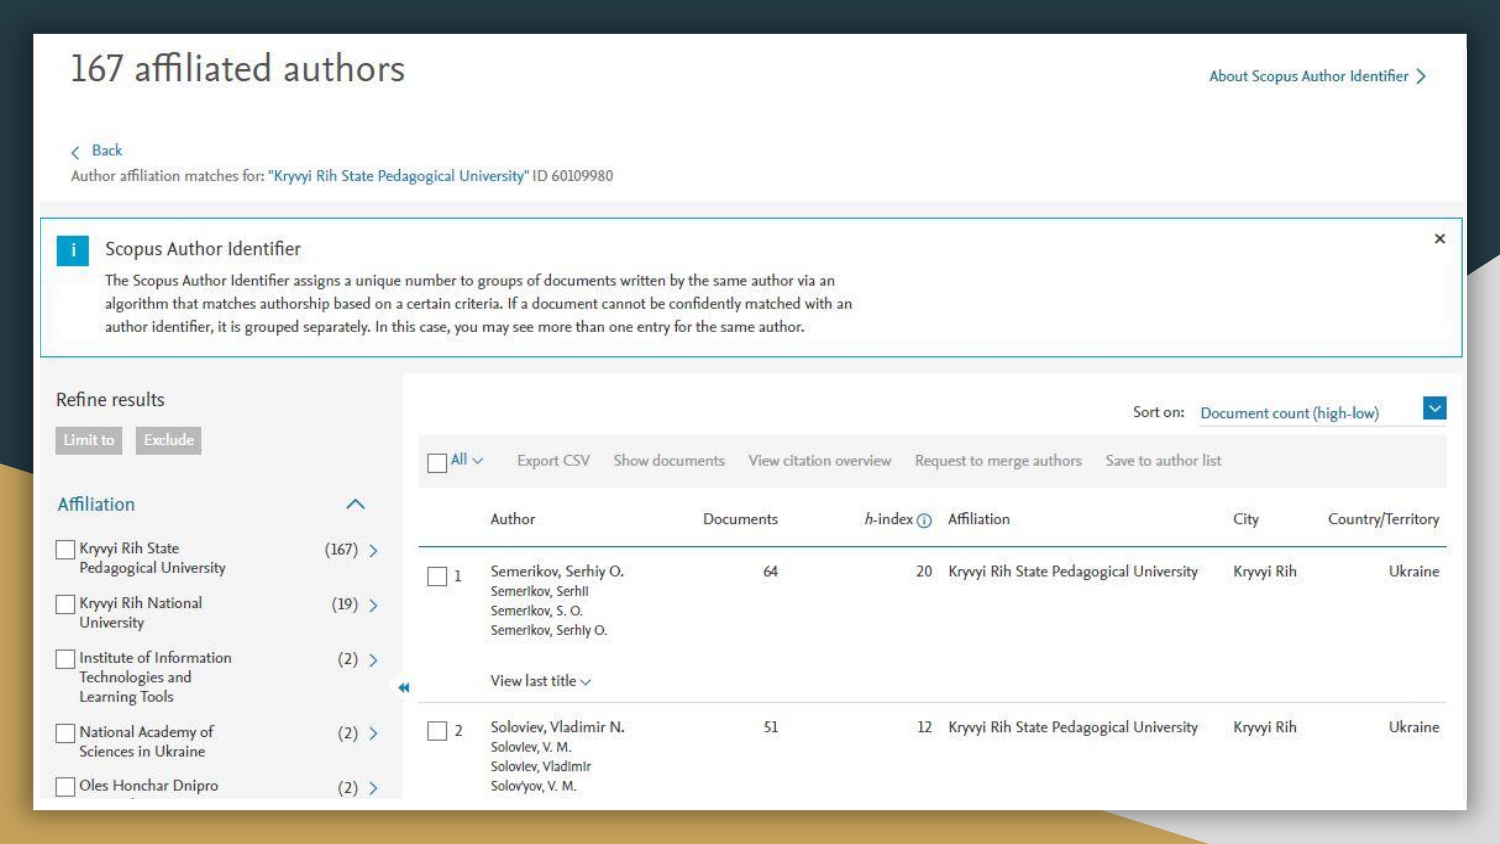Open the All selection dropdown

point(467,460)
